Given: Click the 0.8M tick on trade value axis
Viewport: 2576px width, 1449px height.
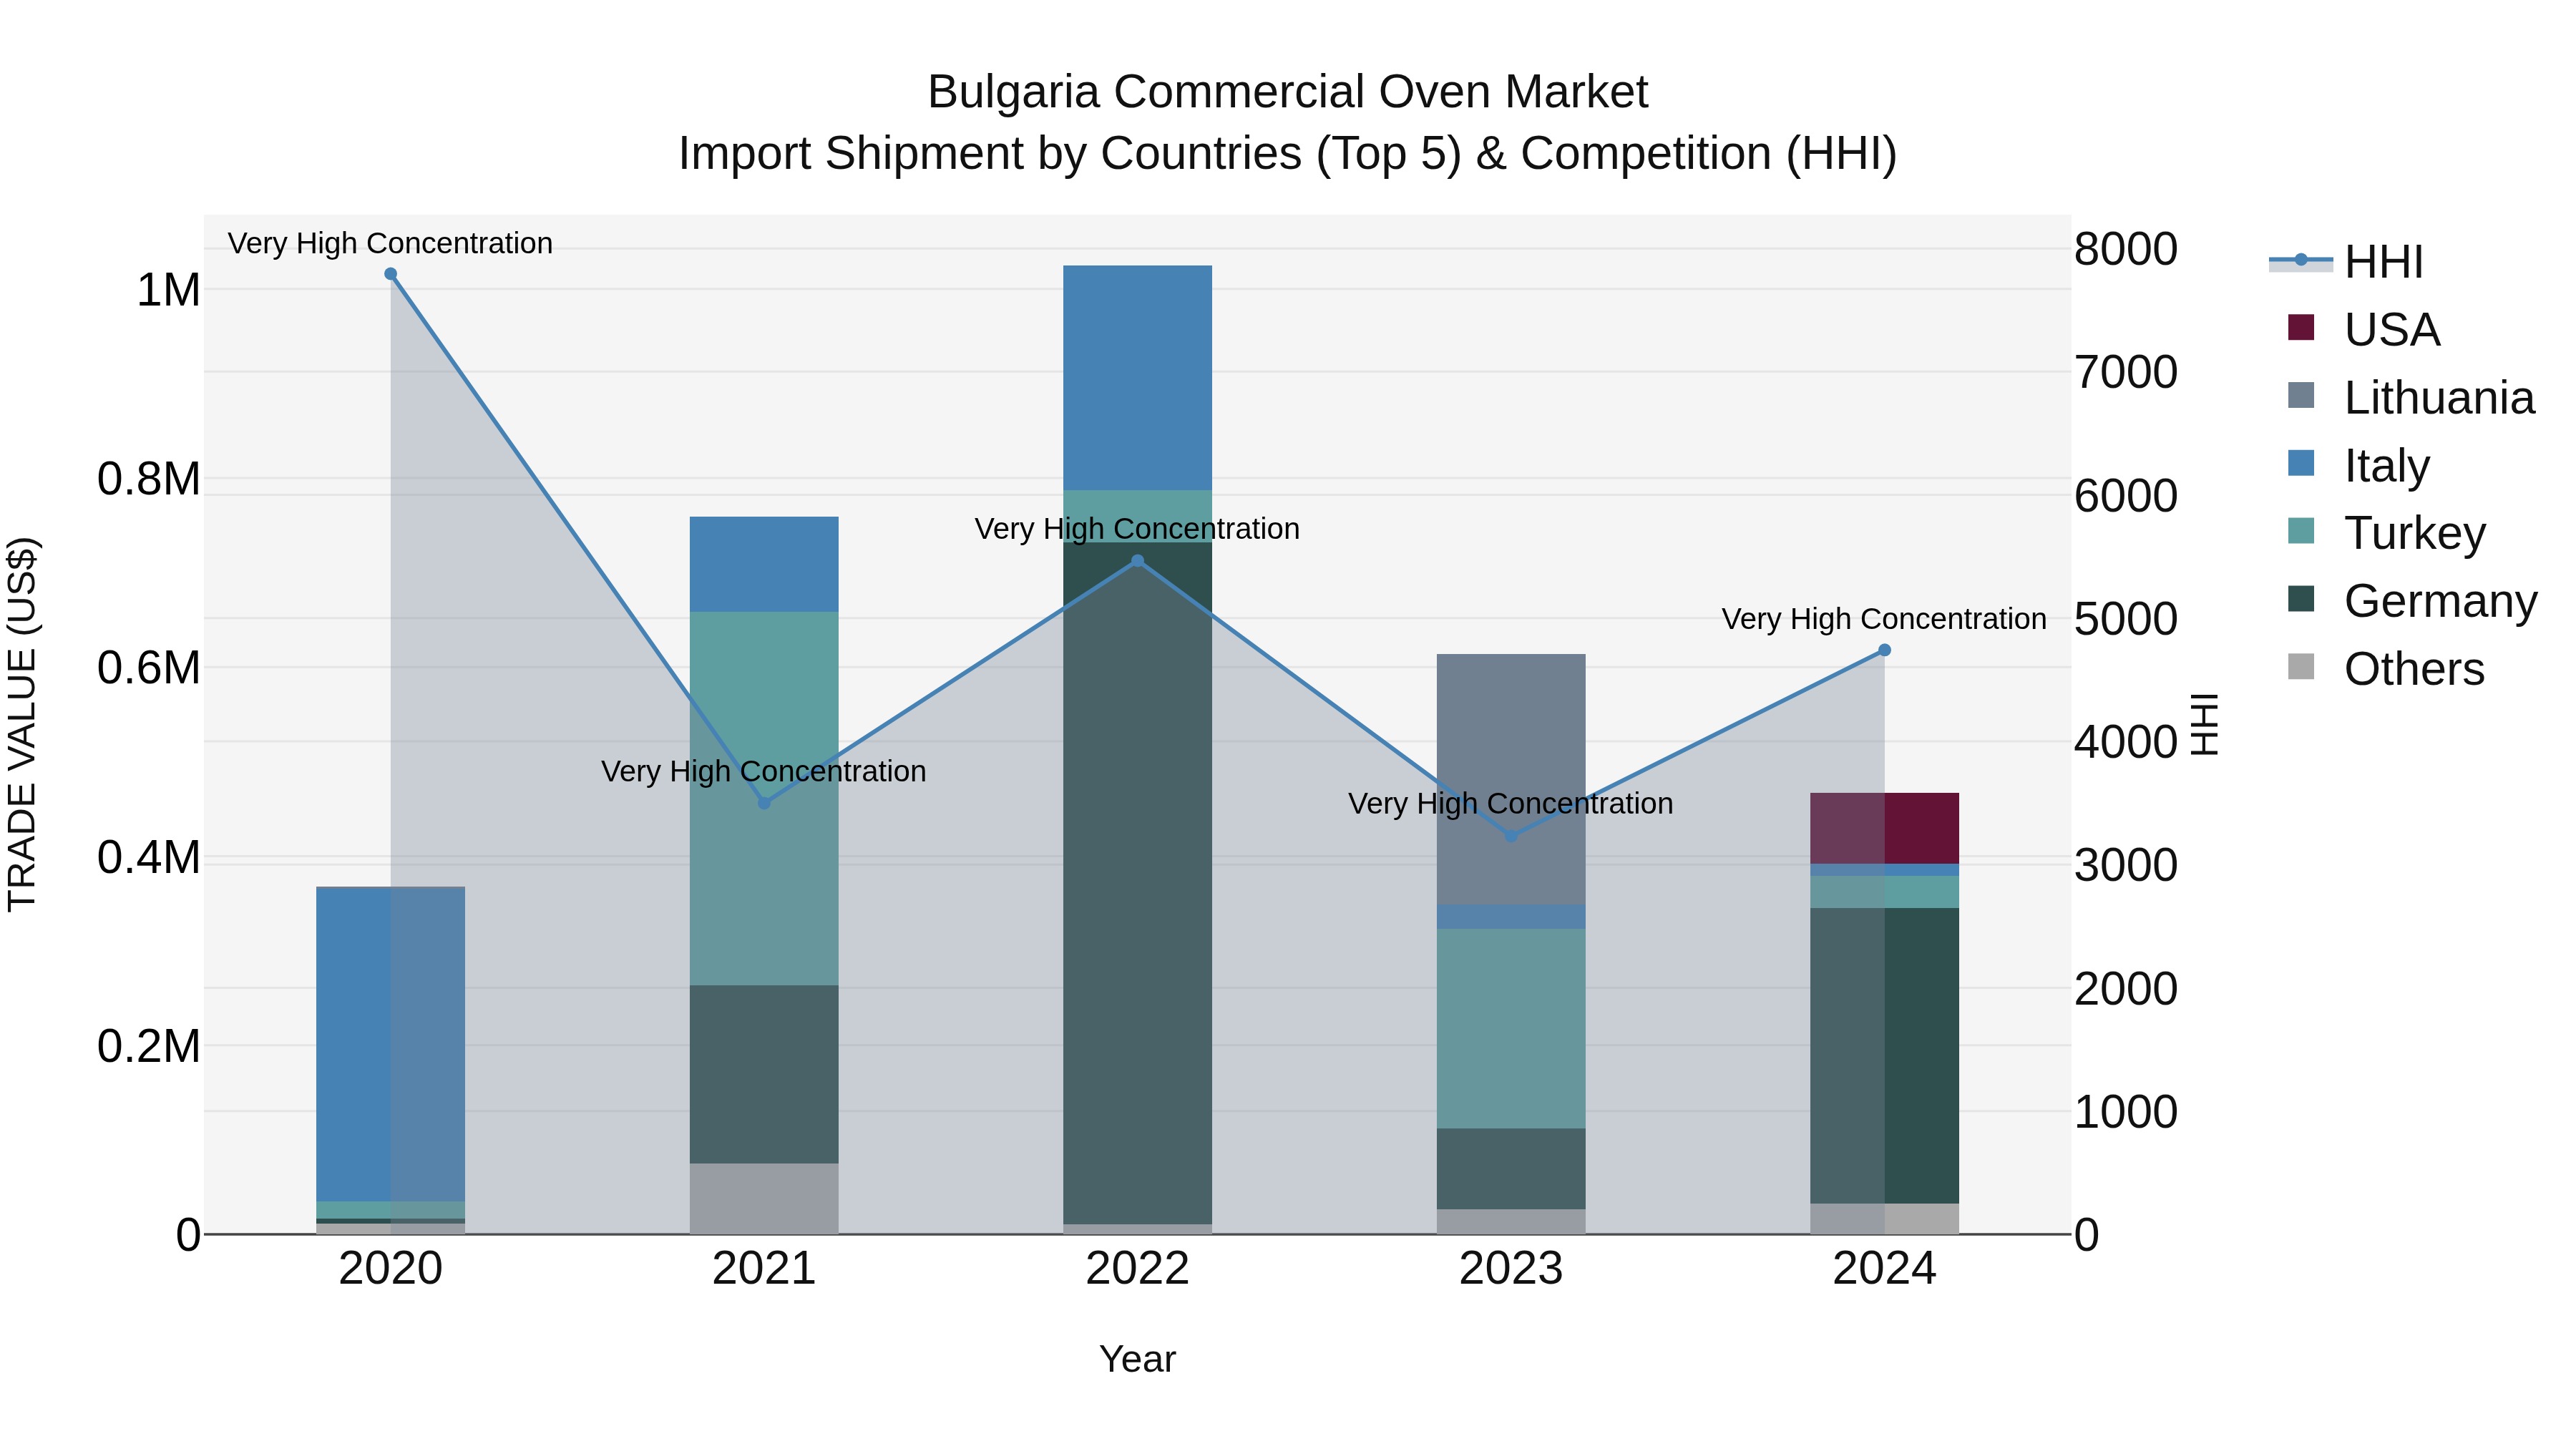Looking at the screenshot, I should coord(149,479).
